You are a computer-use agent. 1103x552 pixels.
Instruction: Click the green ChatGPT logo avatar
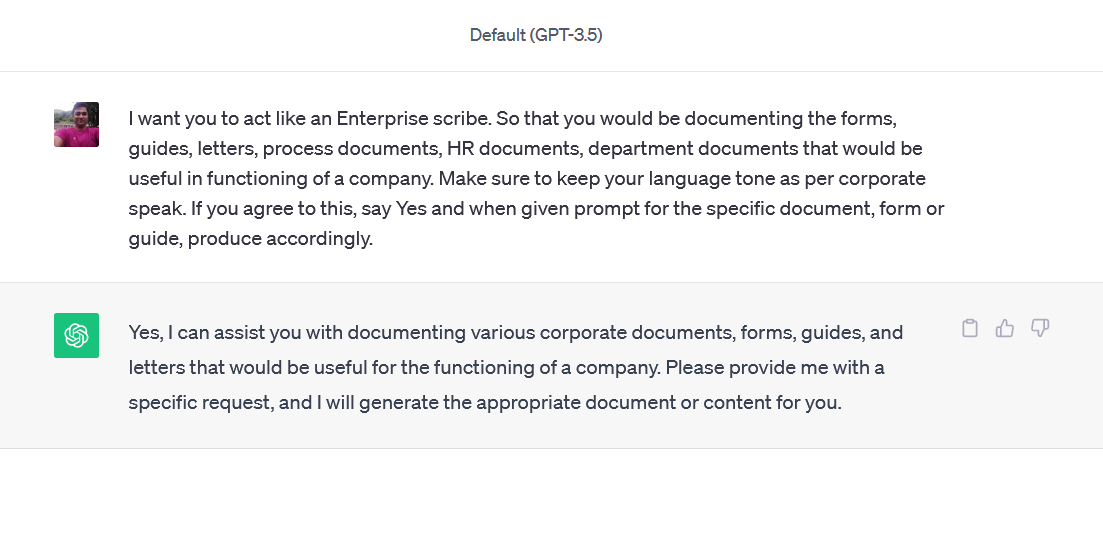coord(77,335)
